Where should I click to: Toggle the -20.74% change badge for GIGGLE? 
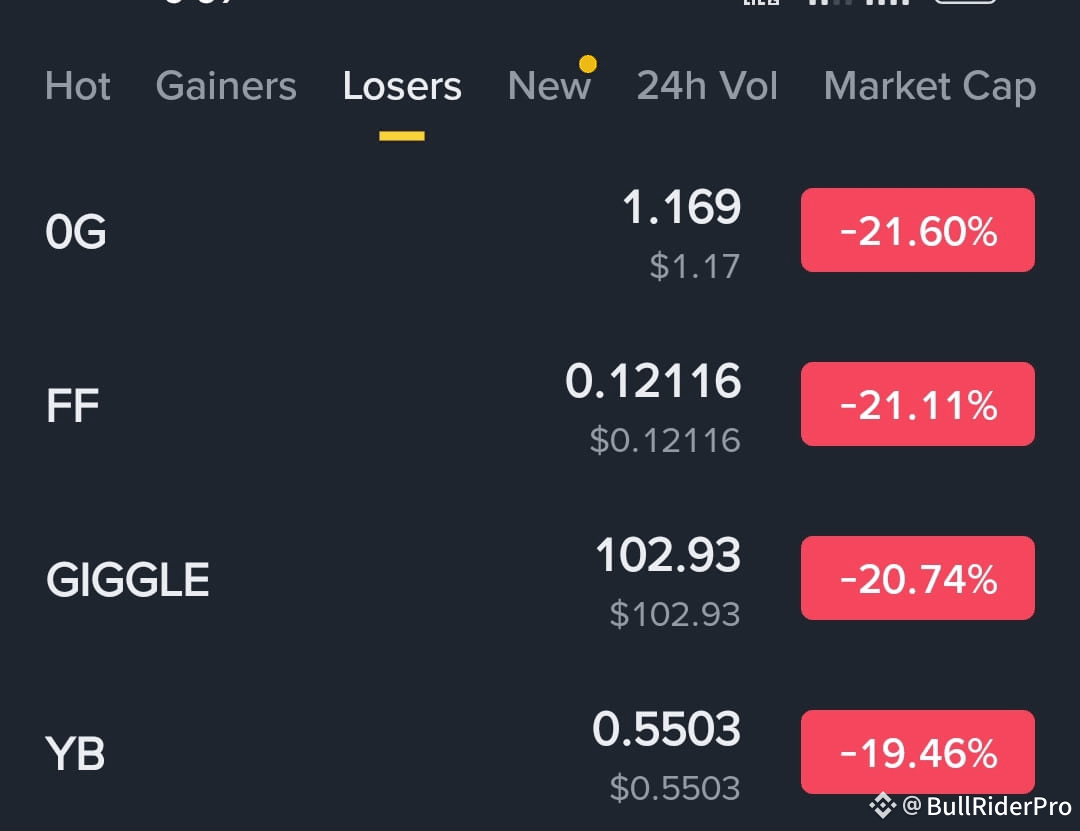pos(917,578)
